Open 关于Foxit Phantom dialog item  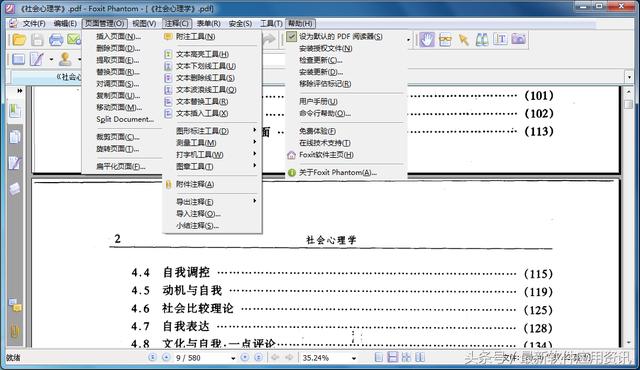tap(337, 172)
